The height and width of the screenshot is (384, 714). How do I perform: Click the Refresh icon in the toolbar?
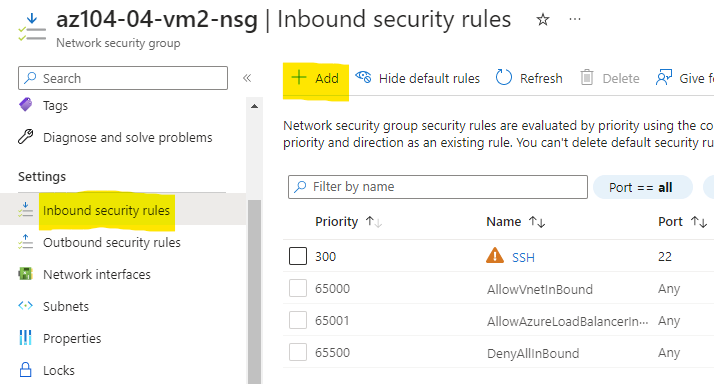pyautogui.click(x=504, y=78)
